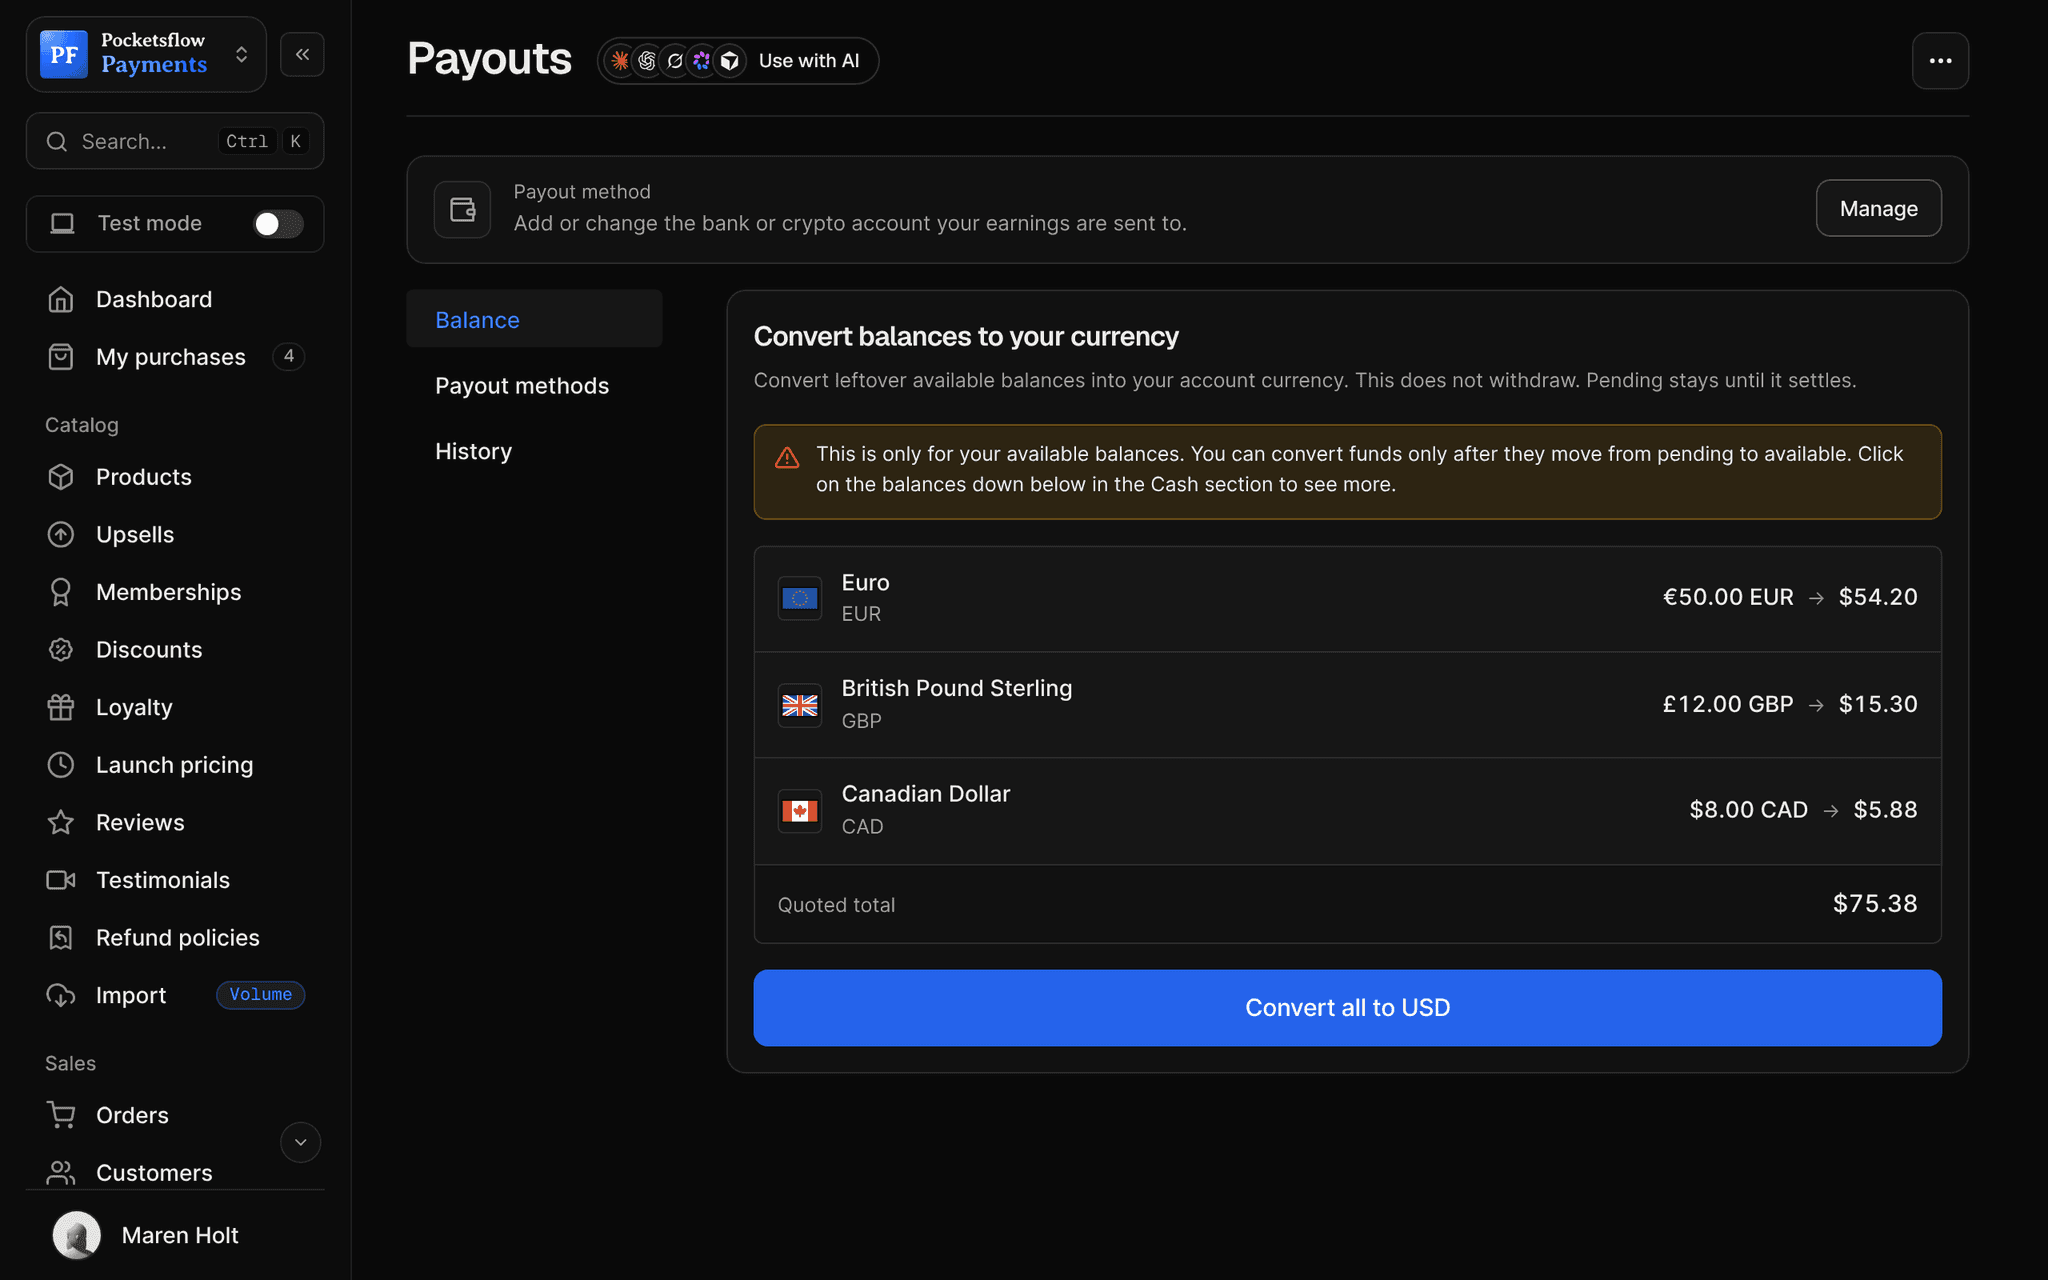Viewport: 2048px width, 1280px height.
Task: Click the My purchases bag icon
Action: tap(61, 357)
